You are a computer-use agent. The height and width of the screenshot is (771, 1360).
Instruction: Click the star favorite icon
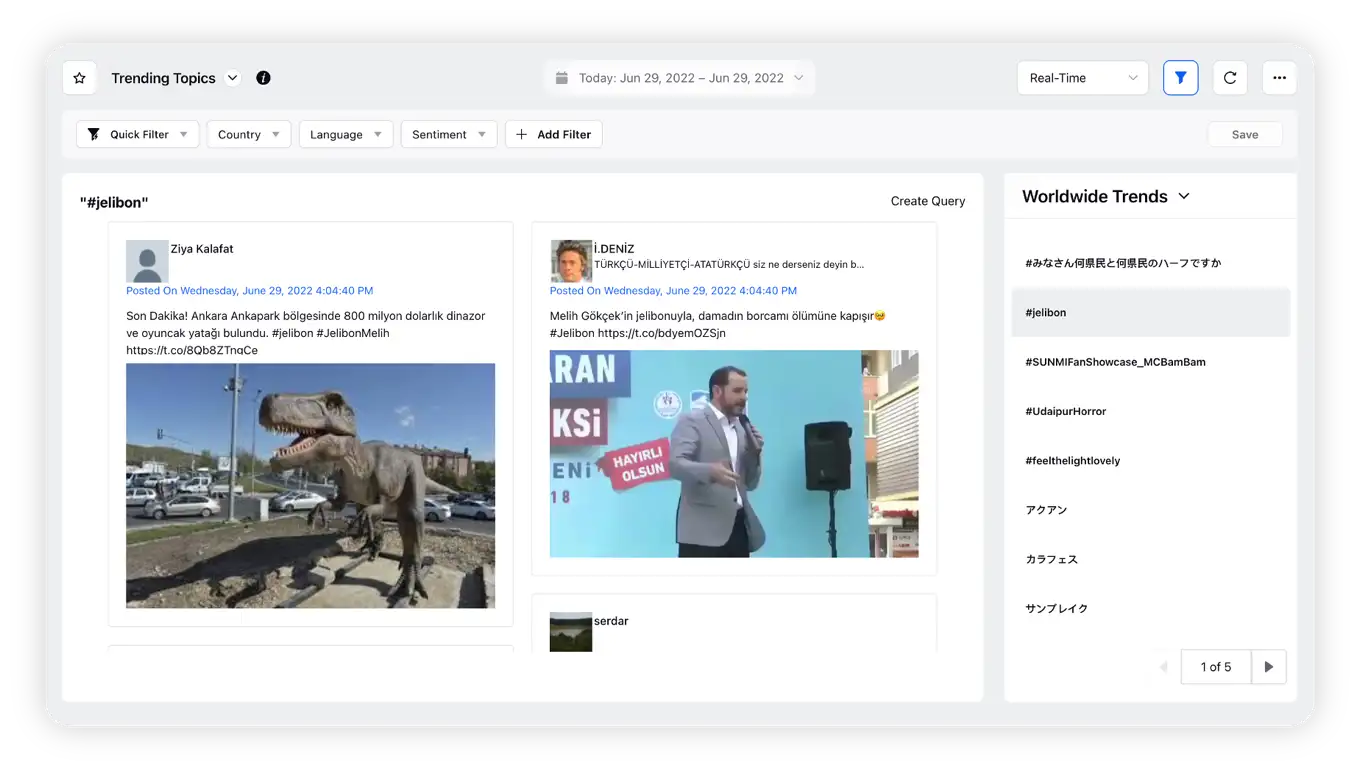pos(79,78)
